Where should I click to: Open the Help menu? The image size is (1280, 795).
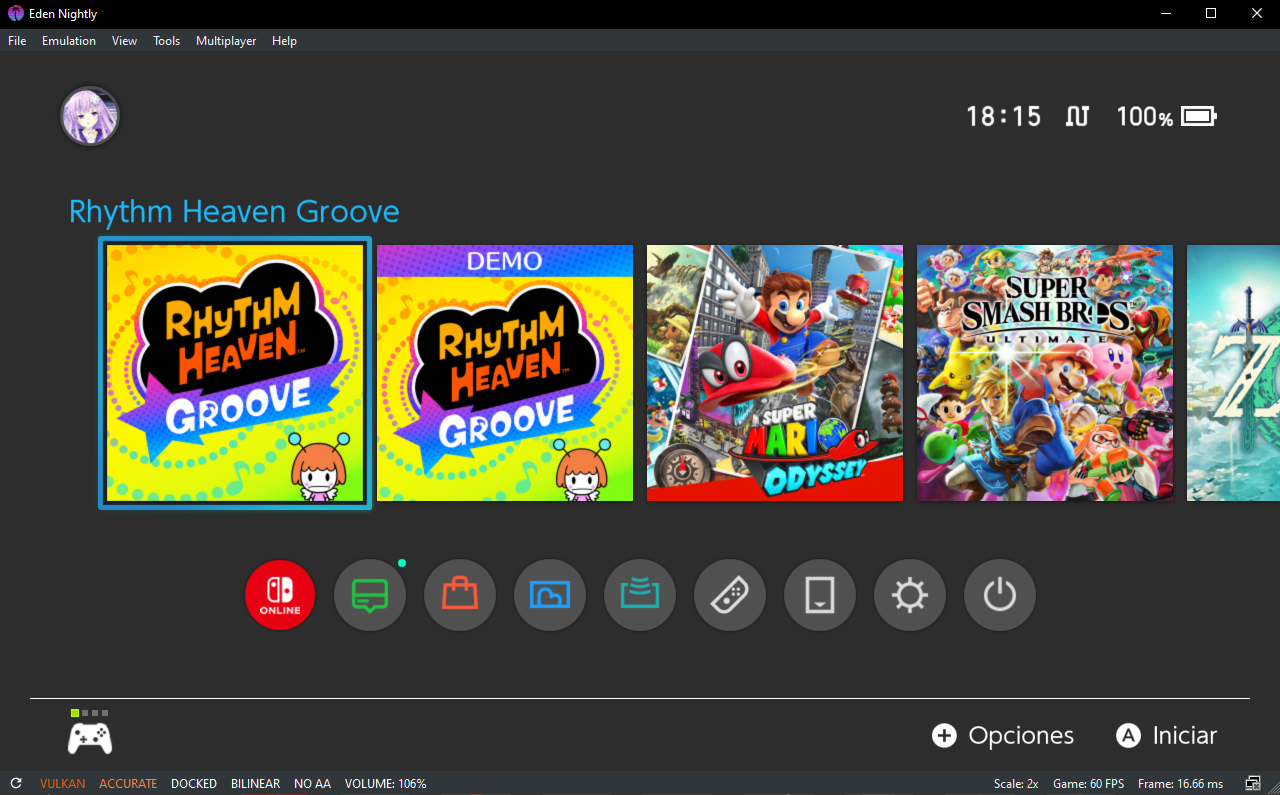pyautogui.click(x=285, y=41)
